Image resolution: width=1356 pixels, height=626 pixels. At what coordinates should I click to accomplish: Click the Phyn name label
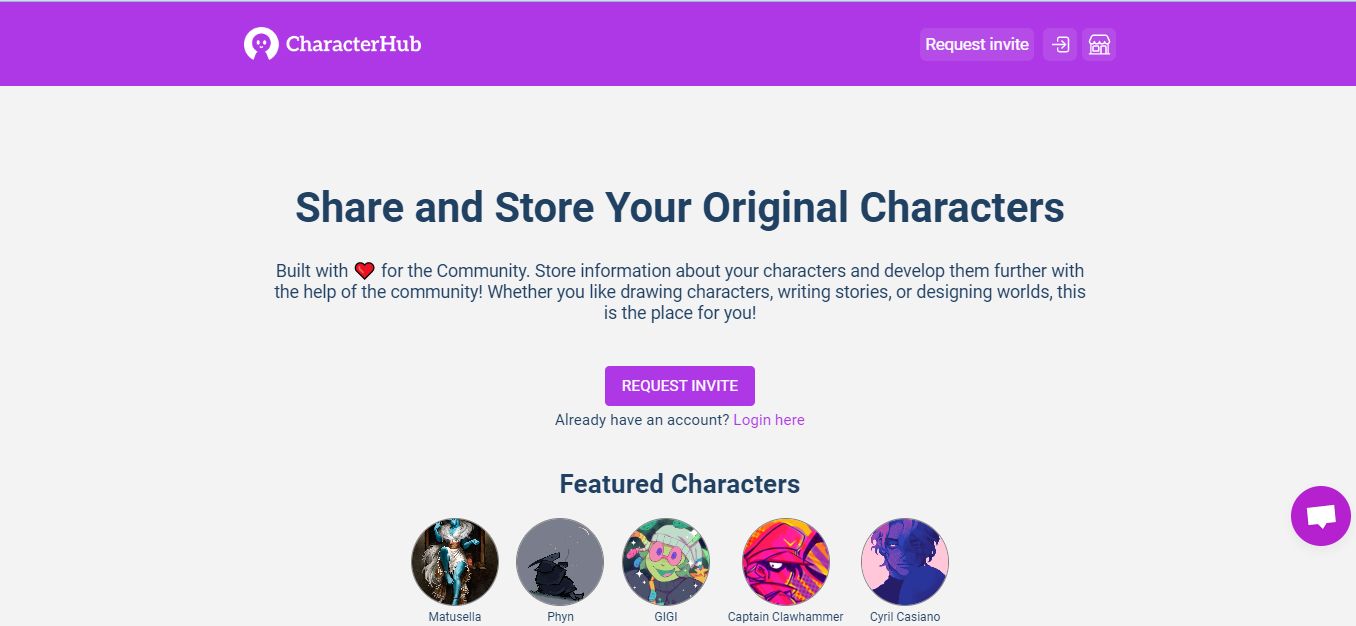pyautogui.click(x=560, y=616)
